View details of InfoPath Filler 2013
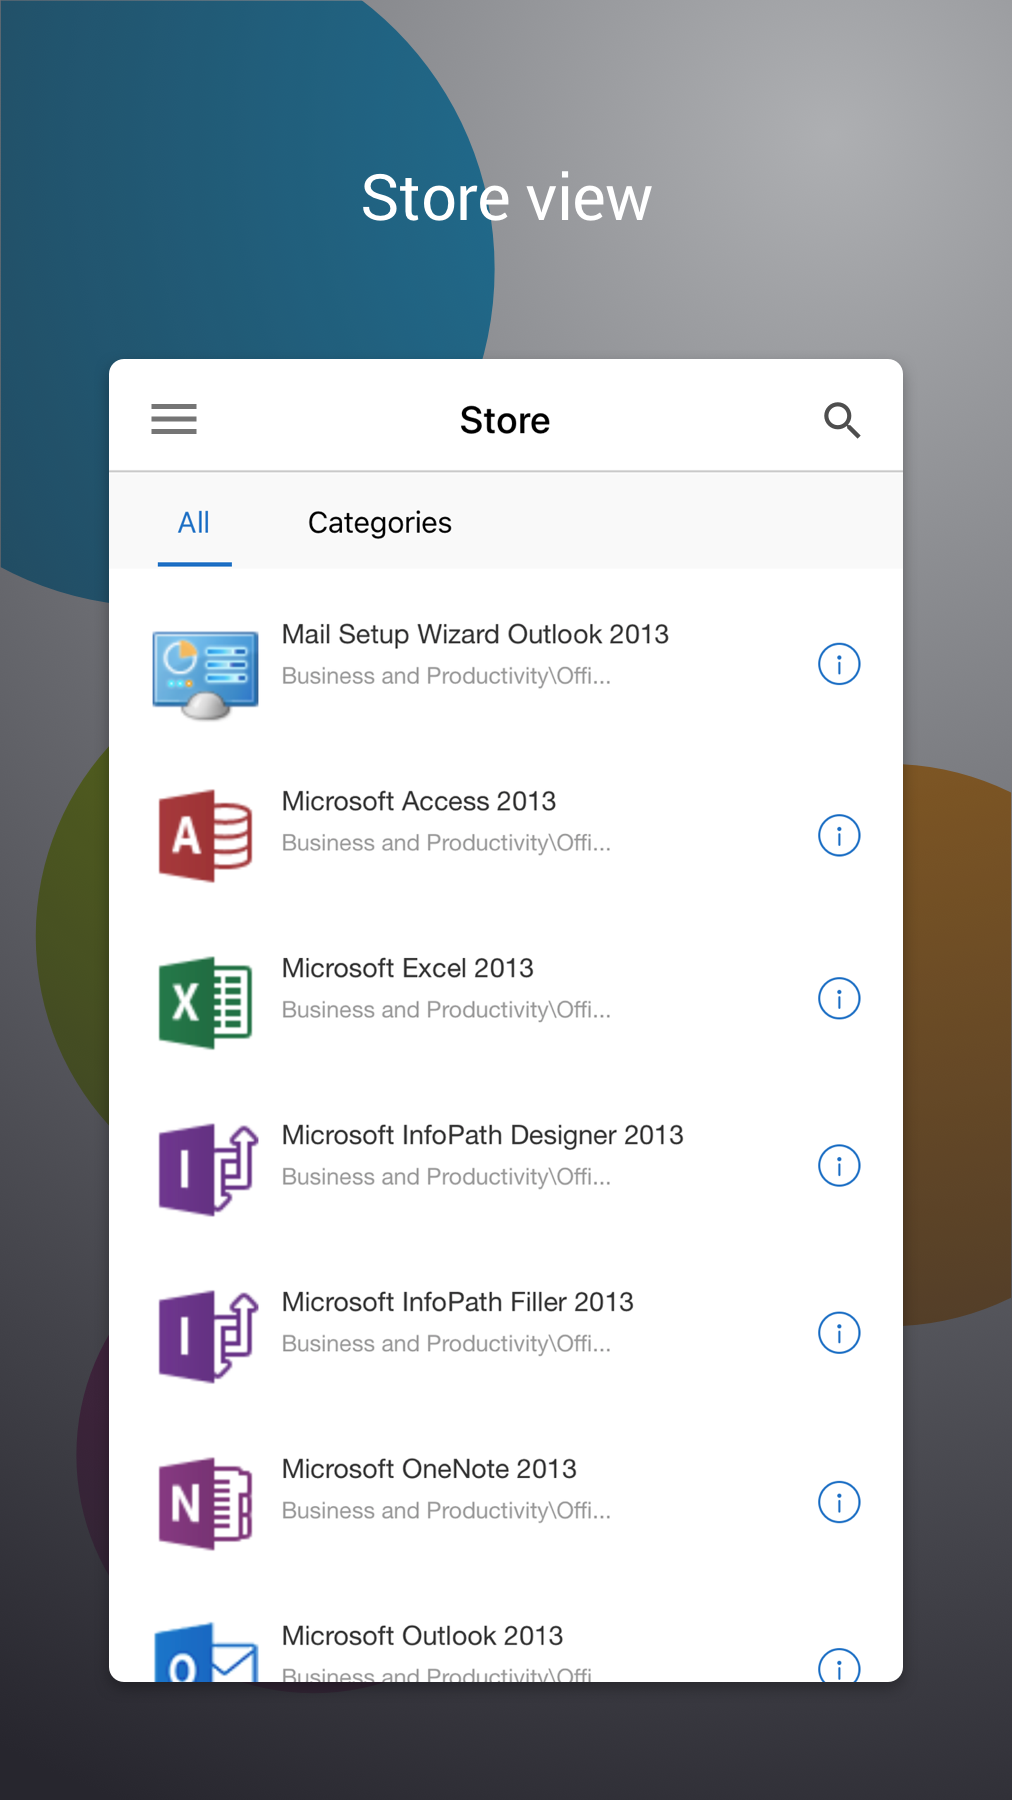Image resolution: width=1012 pixels, height=1800 pixels. pos(839,1333)
